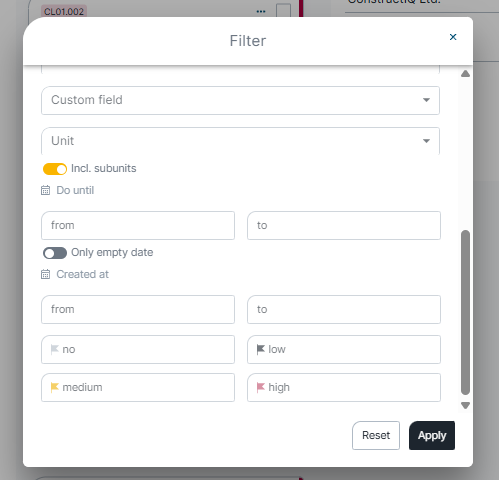Click the scroll-down arrow in the filter list
The width and height of the screenshot is (499, 480).
click(x=465, y=405)
